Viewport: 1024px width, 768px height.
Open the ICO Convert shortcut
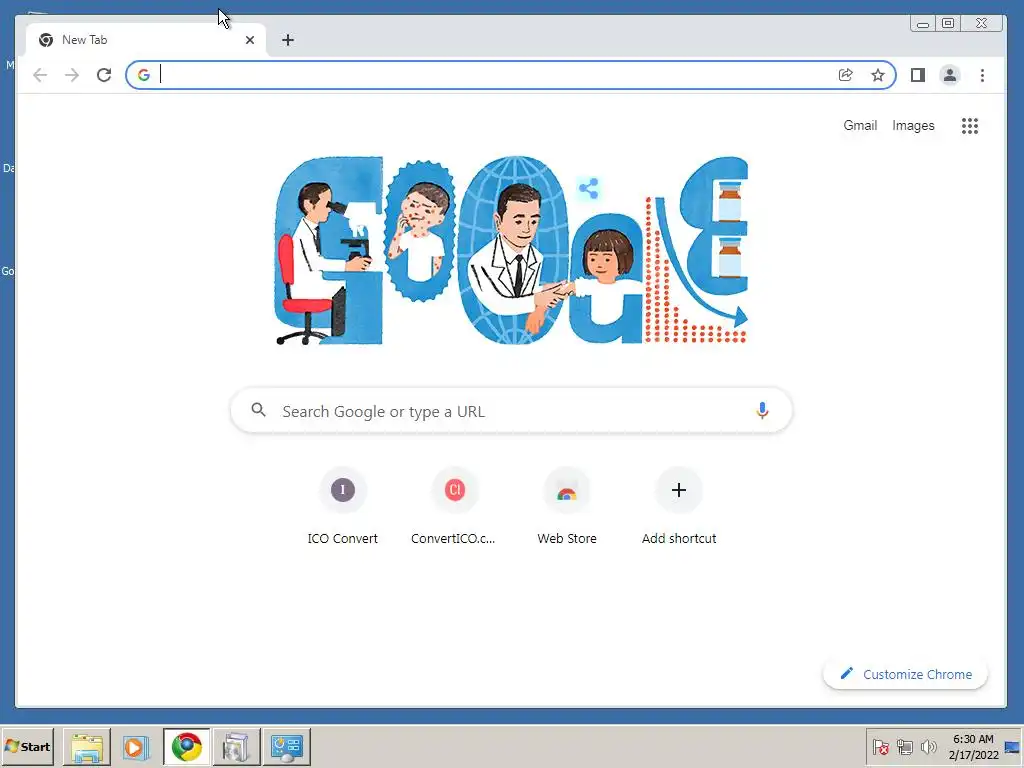tap(343, 507)
